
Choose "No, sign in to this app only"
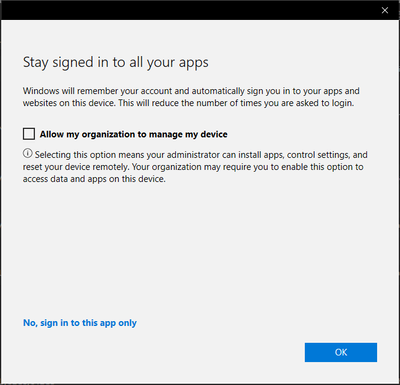click(x=80, y=323)
